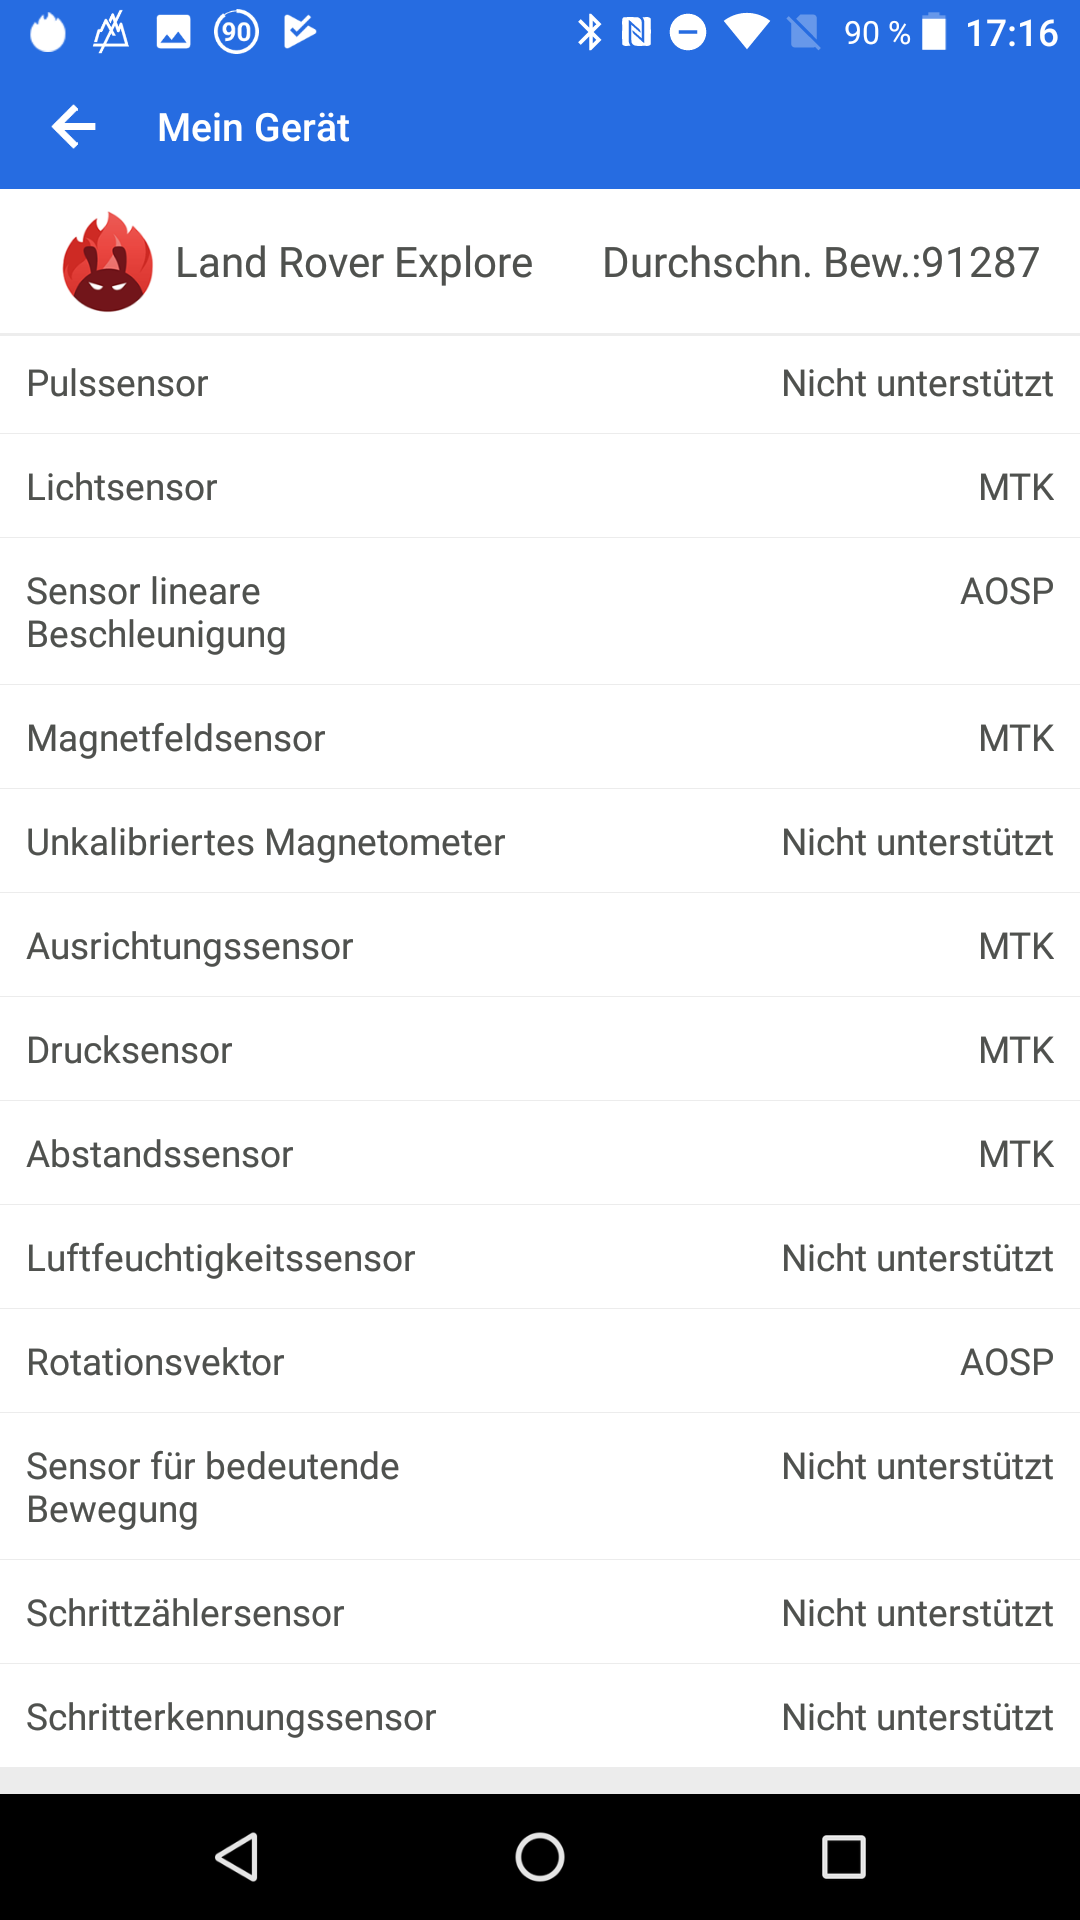The width and height of the screenshot is (1080, 1920).
Task: Open recent apps square button
Action: [x=843, y=1857]
